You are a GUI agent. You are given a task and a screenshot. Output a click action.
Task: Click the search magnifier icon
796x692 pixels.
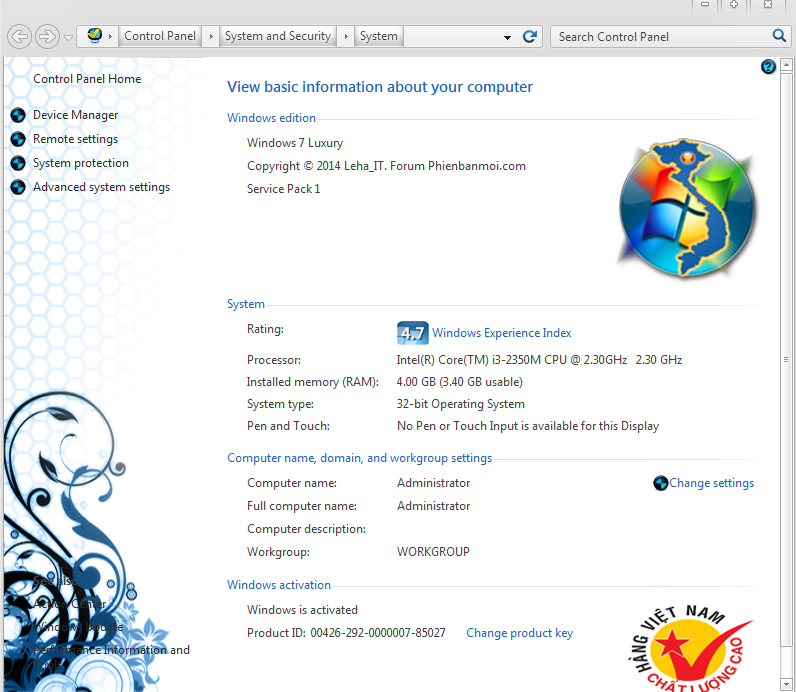[x=779, y=36]
